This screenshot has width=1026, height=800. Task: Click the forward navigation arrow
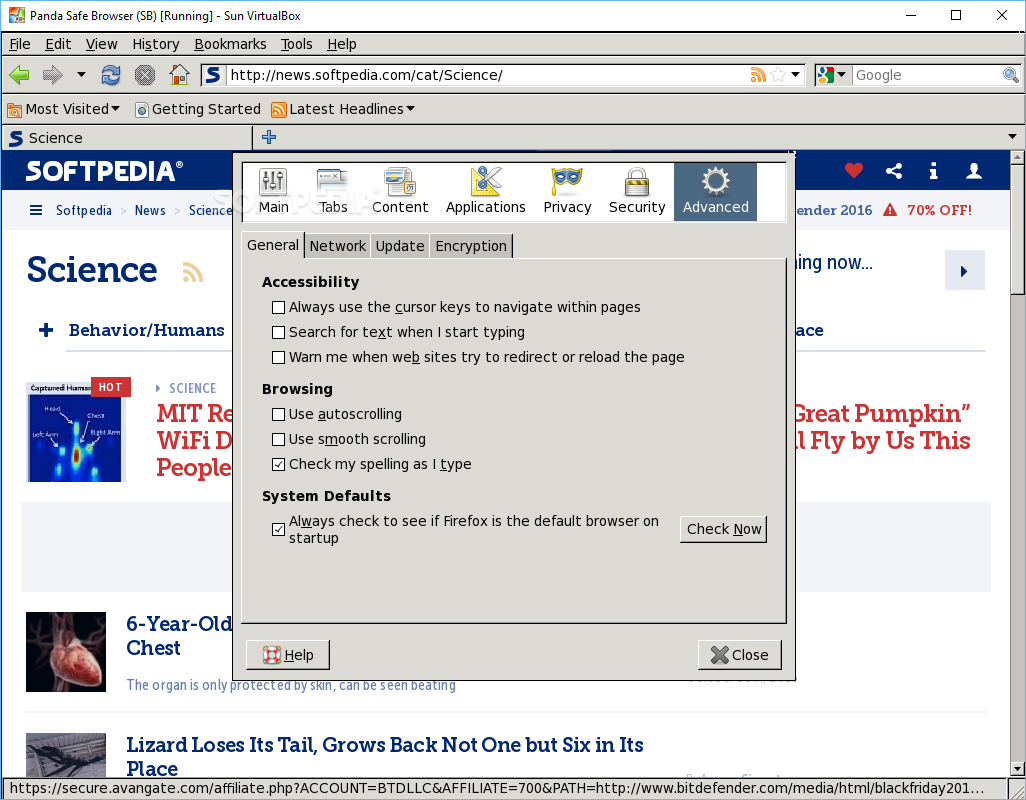52,75
